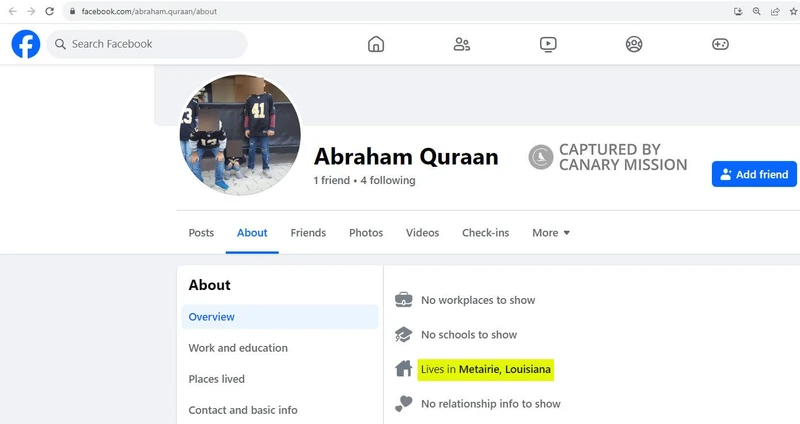
Task: Click the graduation cap schools icon
Action: pos(404,334)
